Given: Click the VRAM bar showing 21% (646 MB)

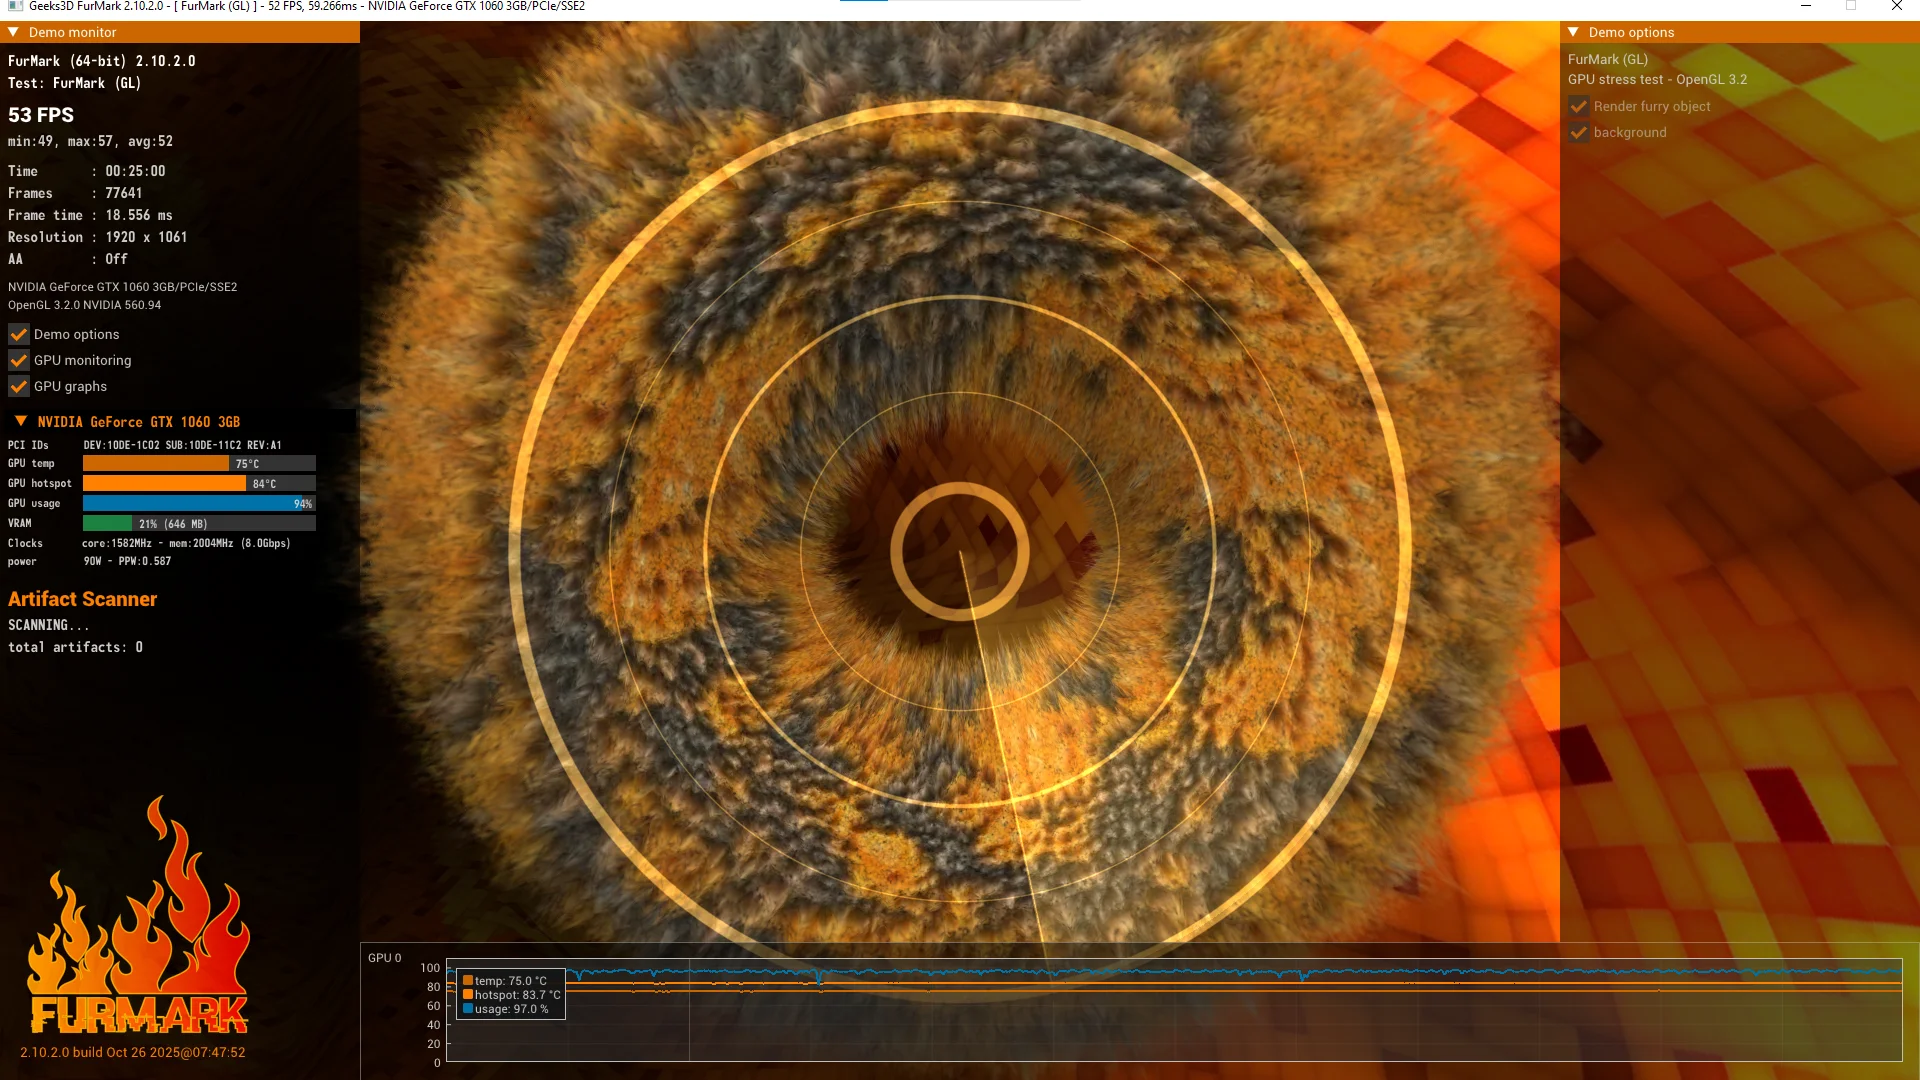Looking at the screenshot, I should [199, 523].
